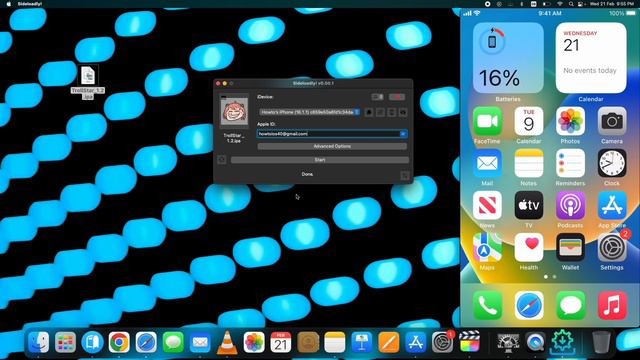The width and height of the screenshot is (640, 360).
Task: Click the Start button in Sideloadly
Action: tap(320, 160)
